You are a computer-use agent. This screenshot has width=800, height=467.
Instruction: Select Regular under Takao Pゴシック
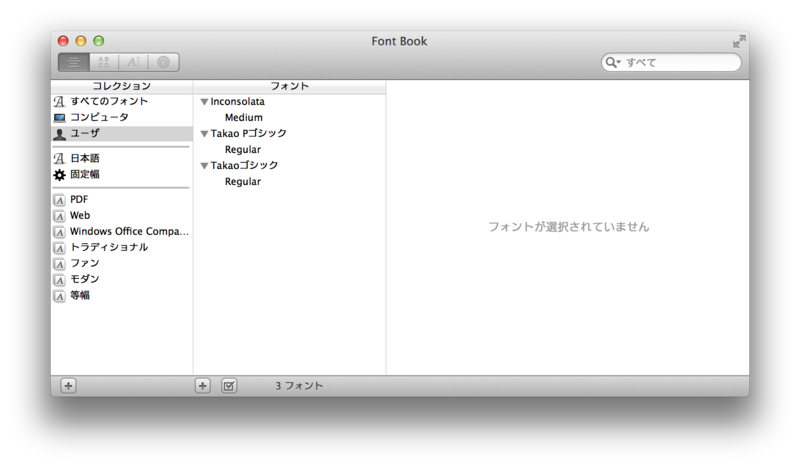coord(290,150)
